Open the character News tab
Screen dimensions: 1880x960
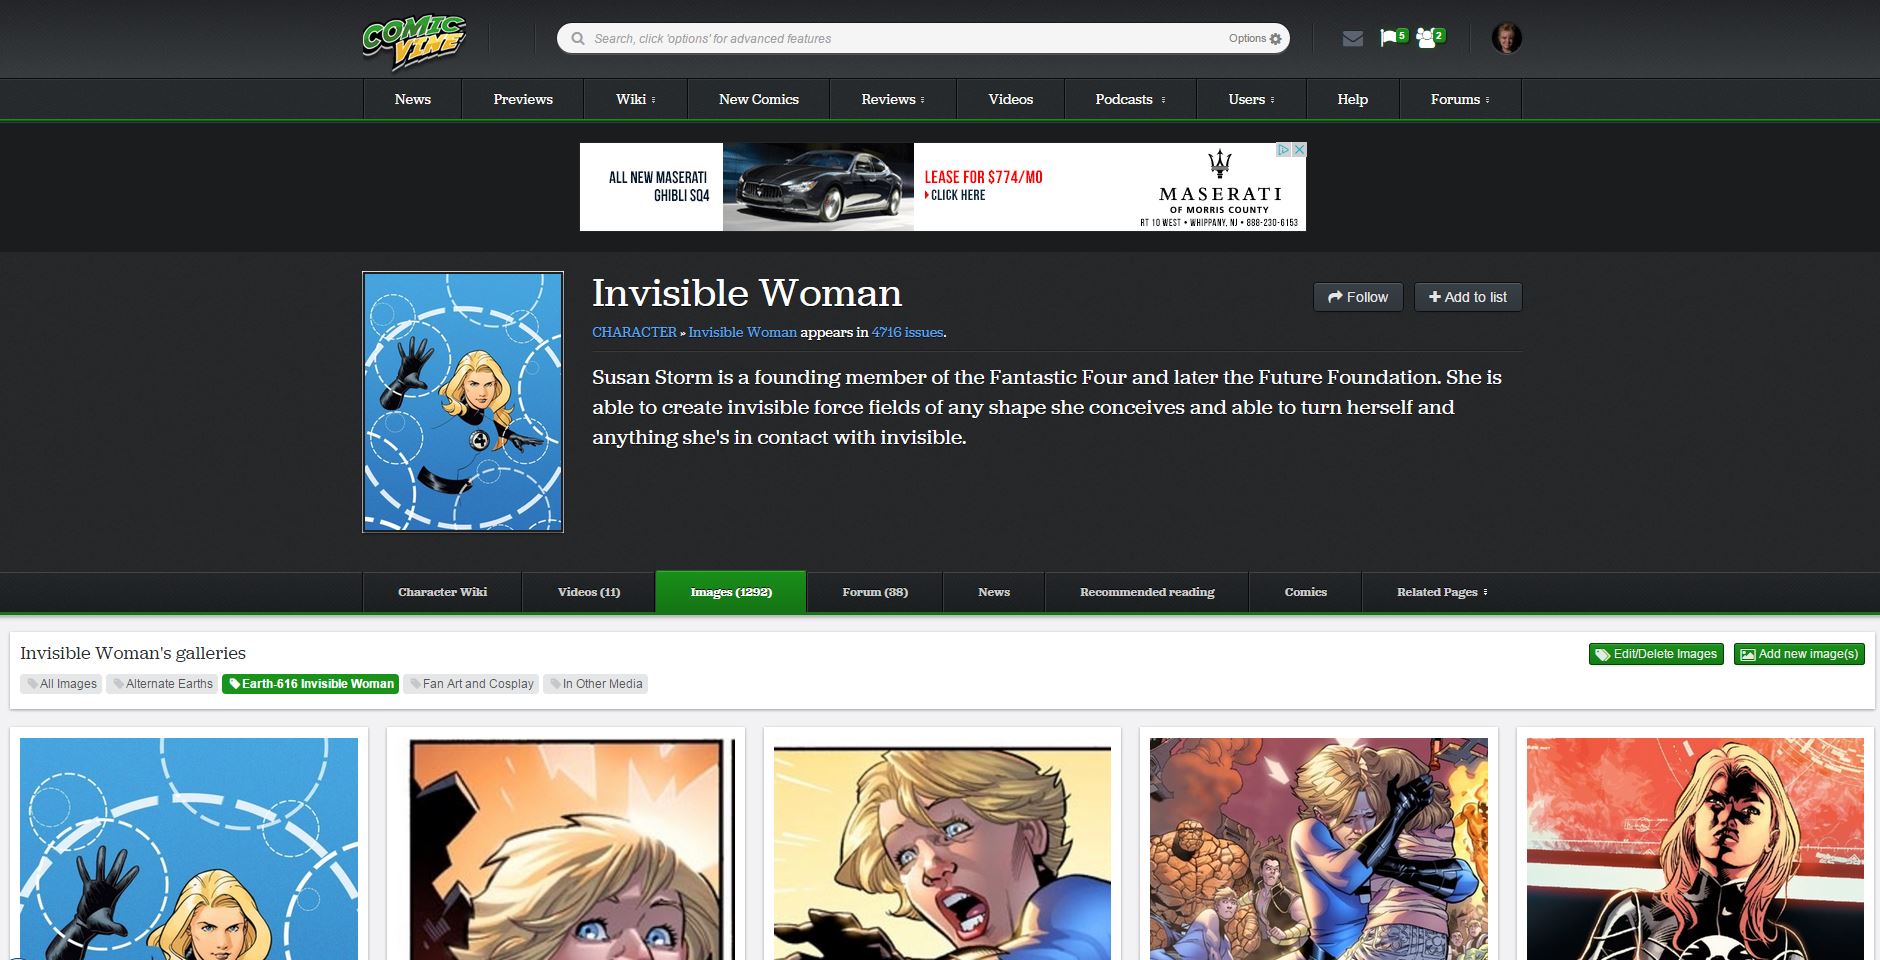pos(994,592)
